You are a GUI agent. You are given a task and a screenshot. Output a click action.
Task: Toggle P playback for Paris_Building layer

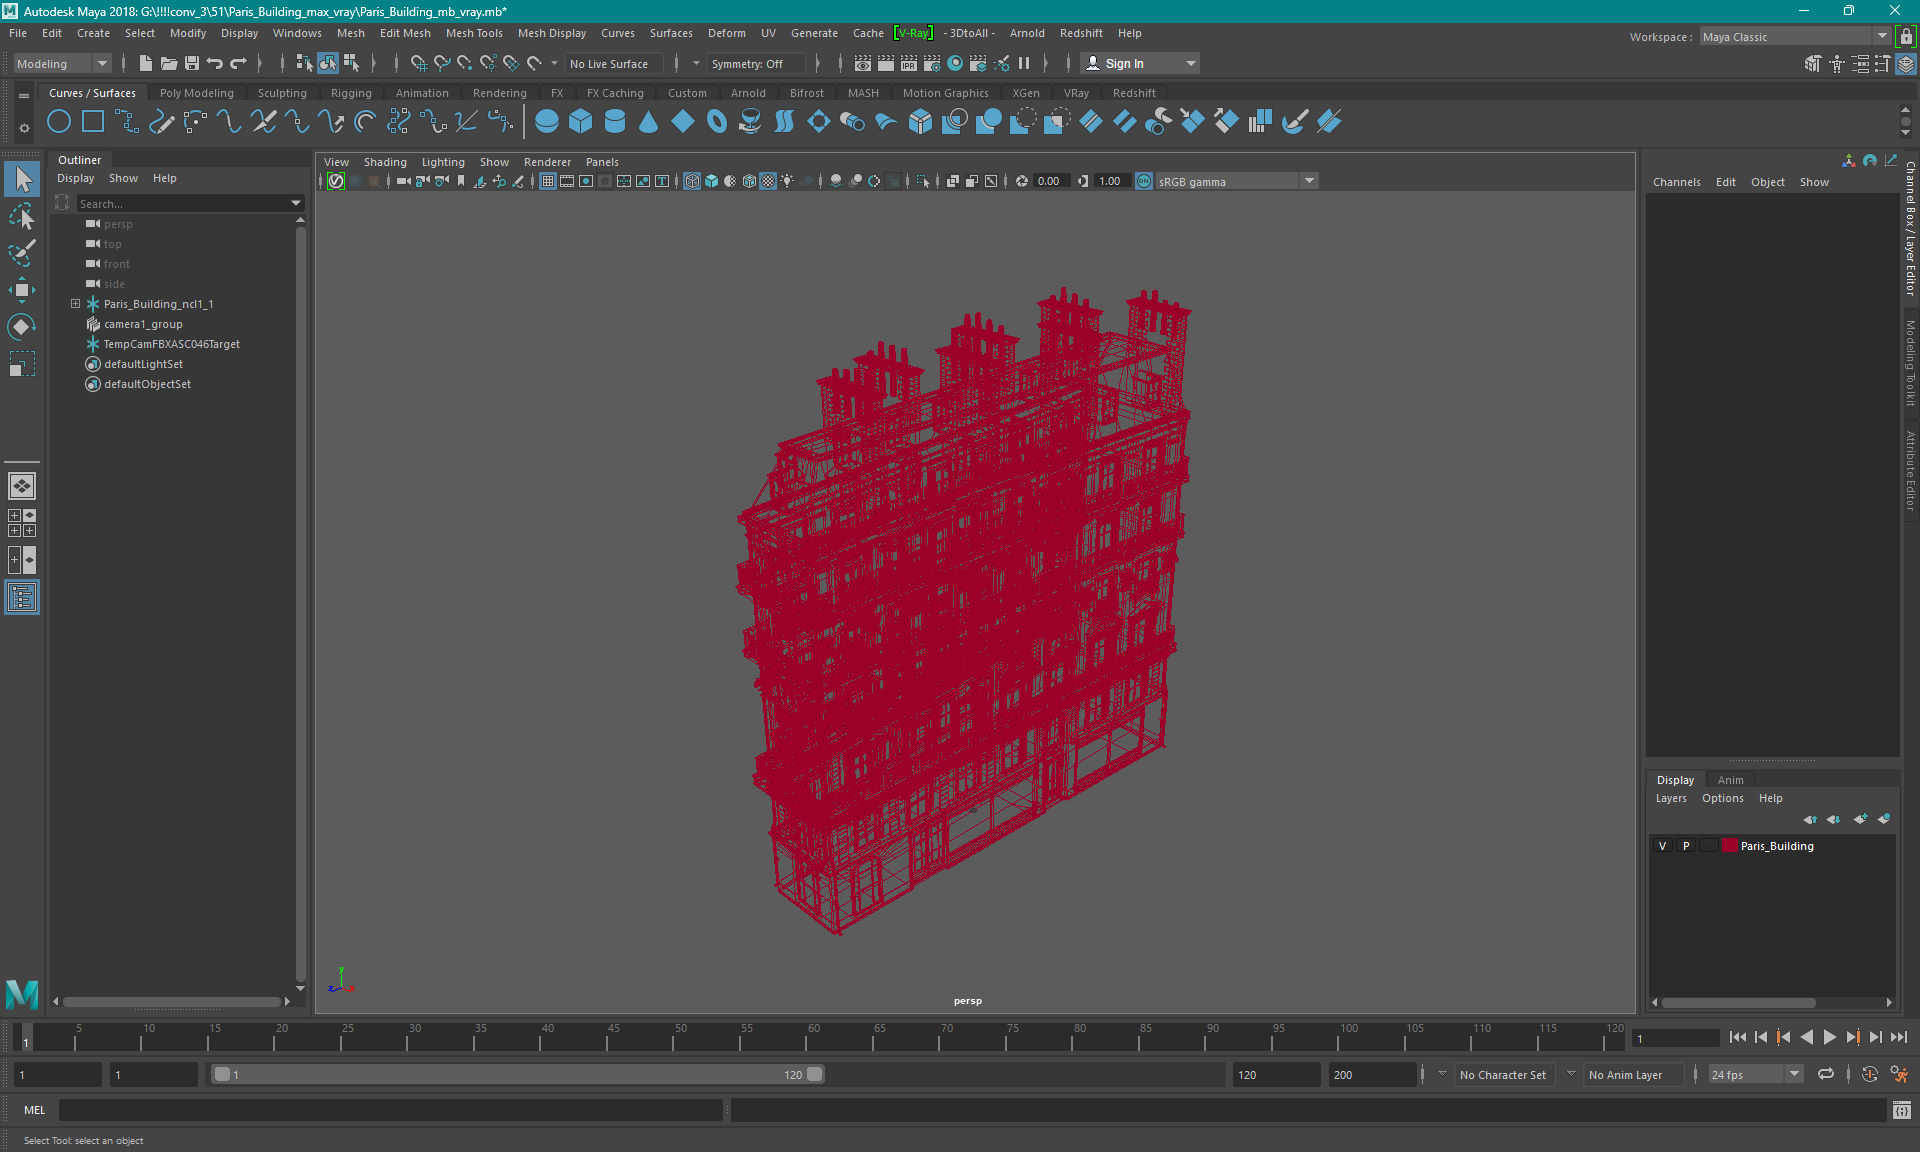point(1685,846)
